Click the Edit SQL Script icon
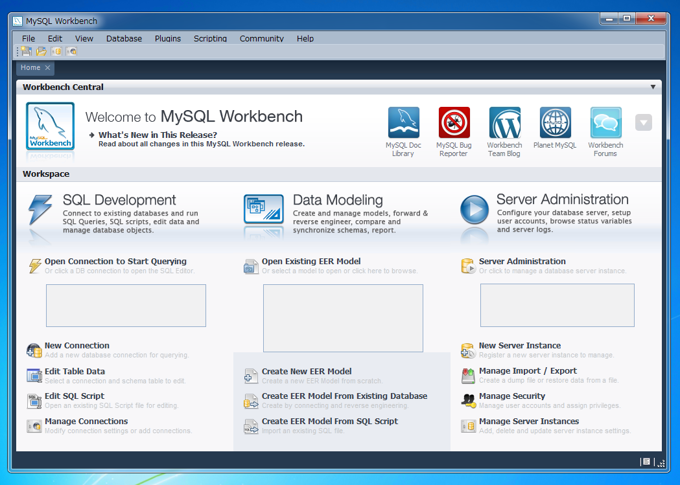Viewport: 680px width, 485px height. 34,401
